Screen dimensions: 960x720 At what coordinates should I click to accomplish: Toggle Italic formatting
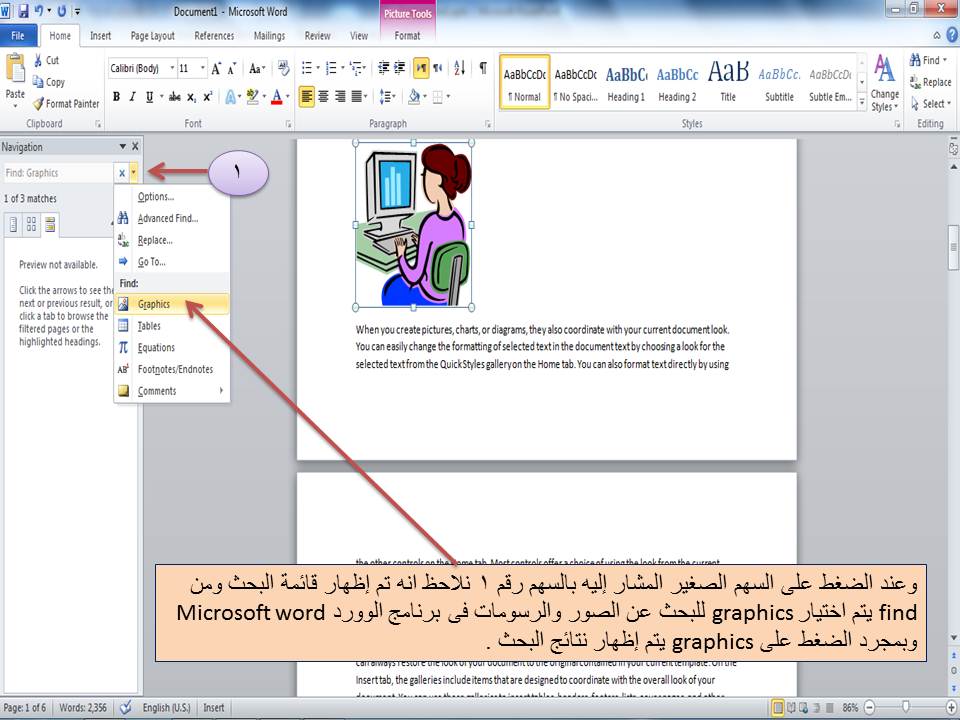coord(132,97)
